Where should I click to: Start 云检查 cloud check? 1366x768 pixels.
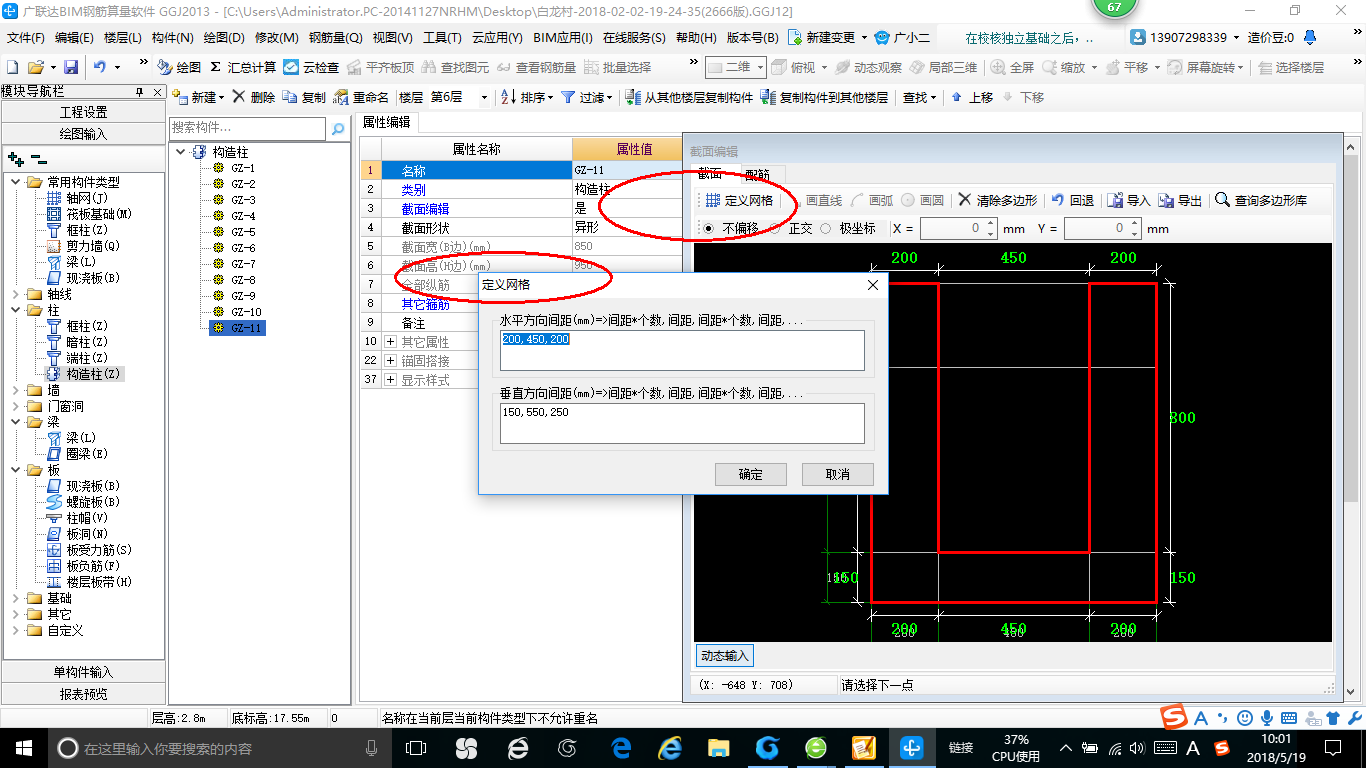tap(311, 67)
